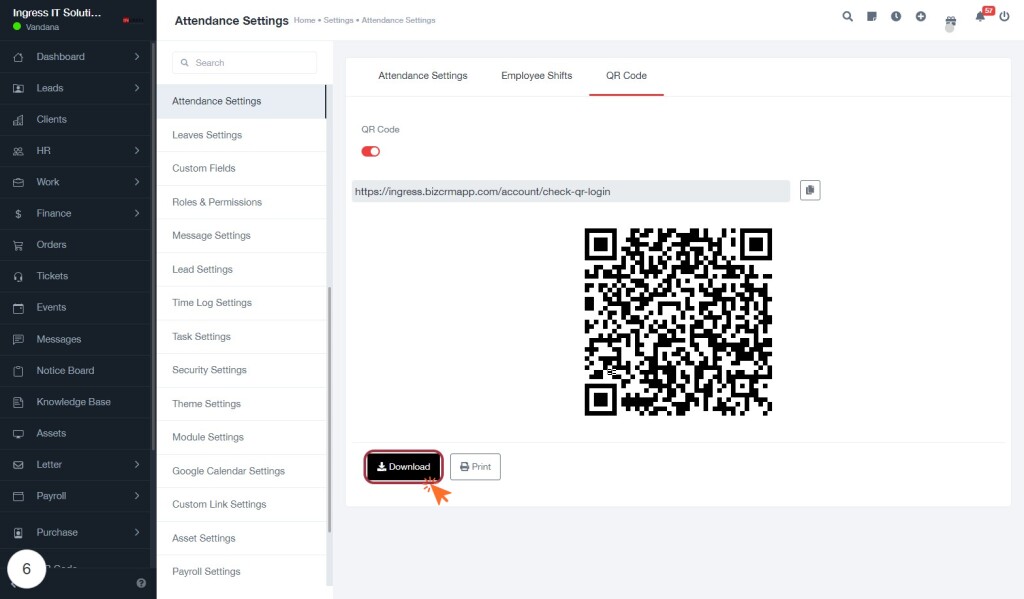Open the help question mark icon
The width and height of the screenshot is (1024, 599).
click(141, 583)
